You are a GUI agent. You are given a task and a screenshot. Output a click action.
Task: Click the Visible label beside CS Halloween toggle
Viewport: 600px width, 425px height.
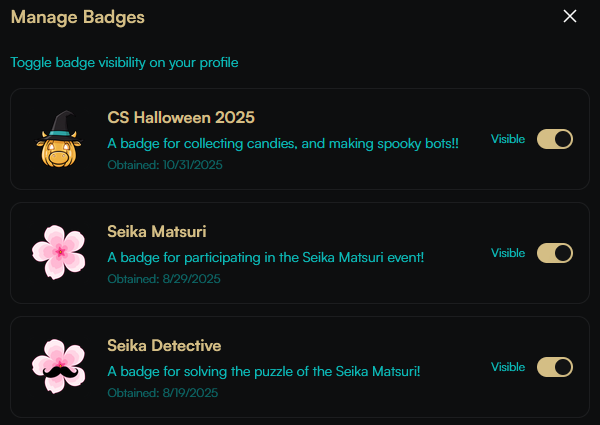click(508, 139)
